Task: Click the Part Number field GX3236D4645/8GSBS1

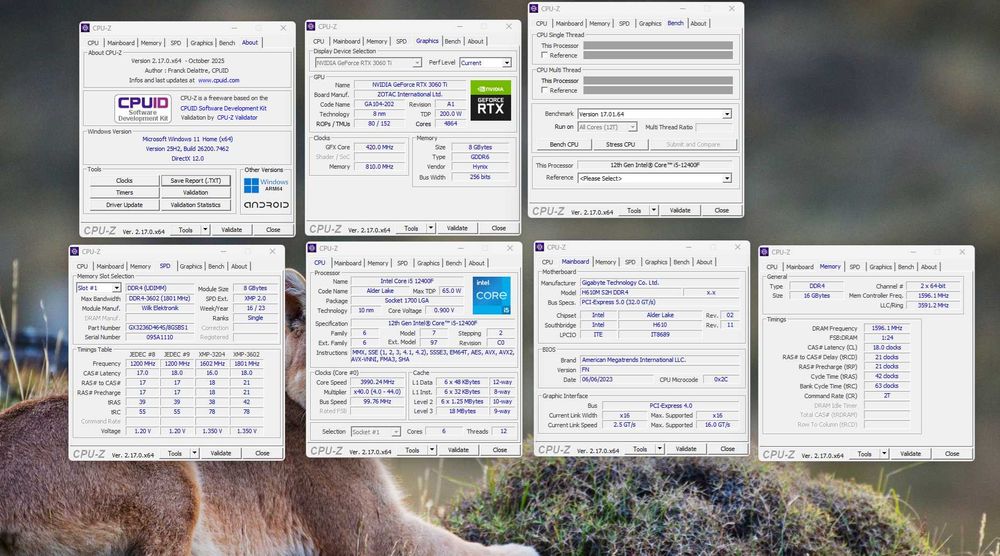Action: click(x=158, y=327)
